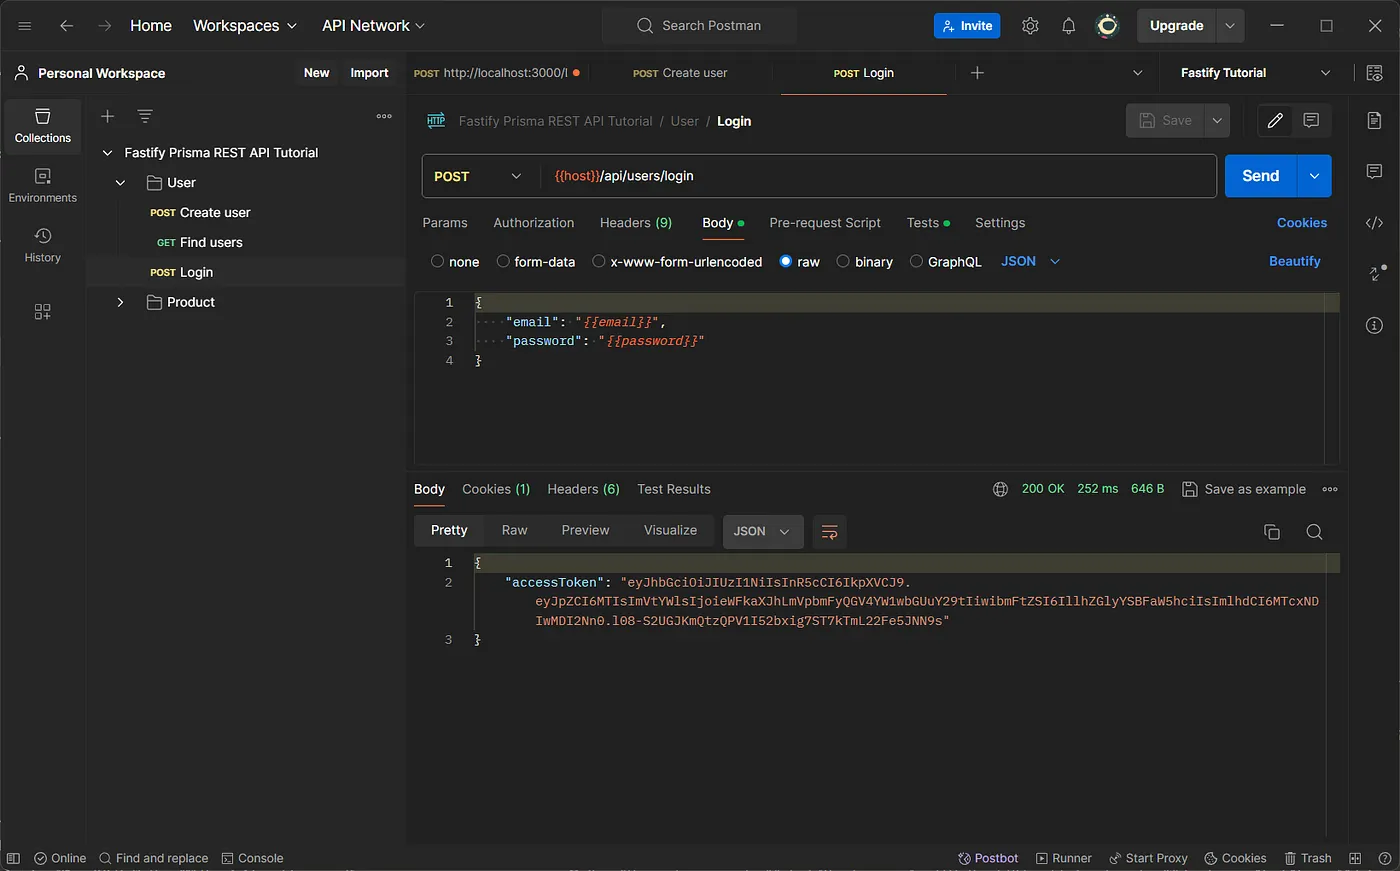Select the form-data body option

tap(536, 262)
